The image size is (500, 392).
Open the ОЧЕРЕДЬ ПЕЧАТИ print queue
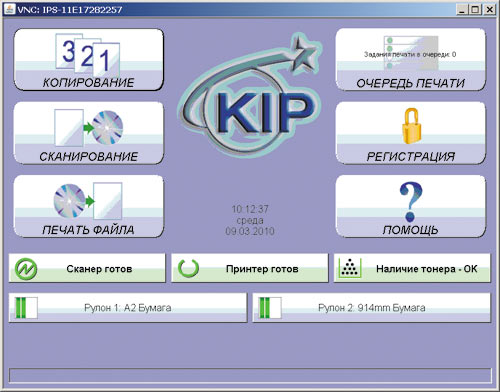pyautogui.click(x=410, y=60)
